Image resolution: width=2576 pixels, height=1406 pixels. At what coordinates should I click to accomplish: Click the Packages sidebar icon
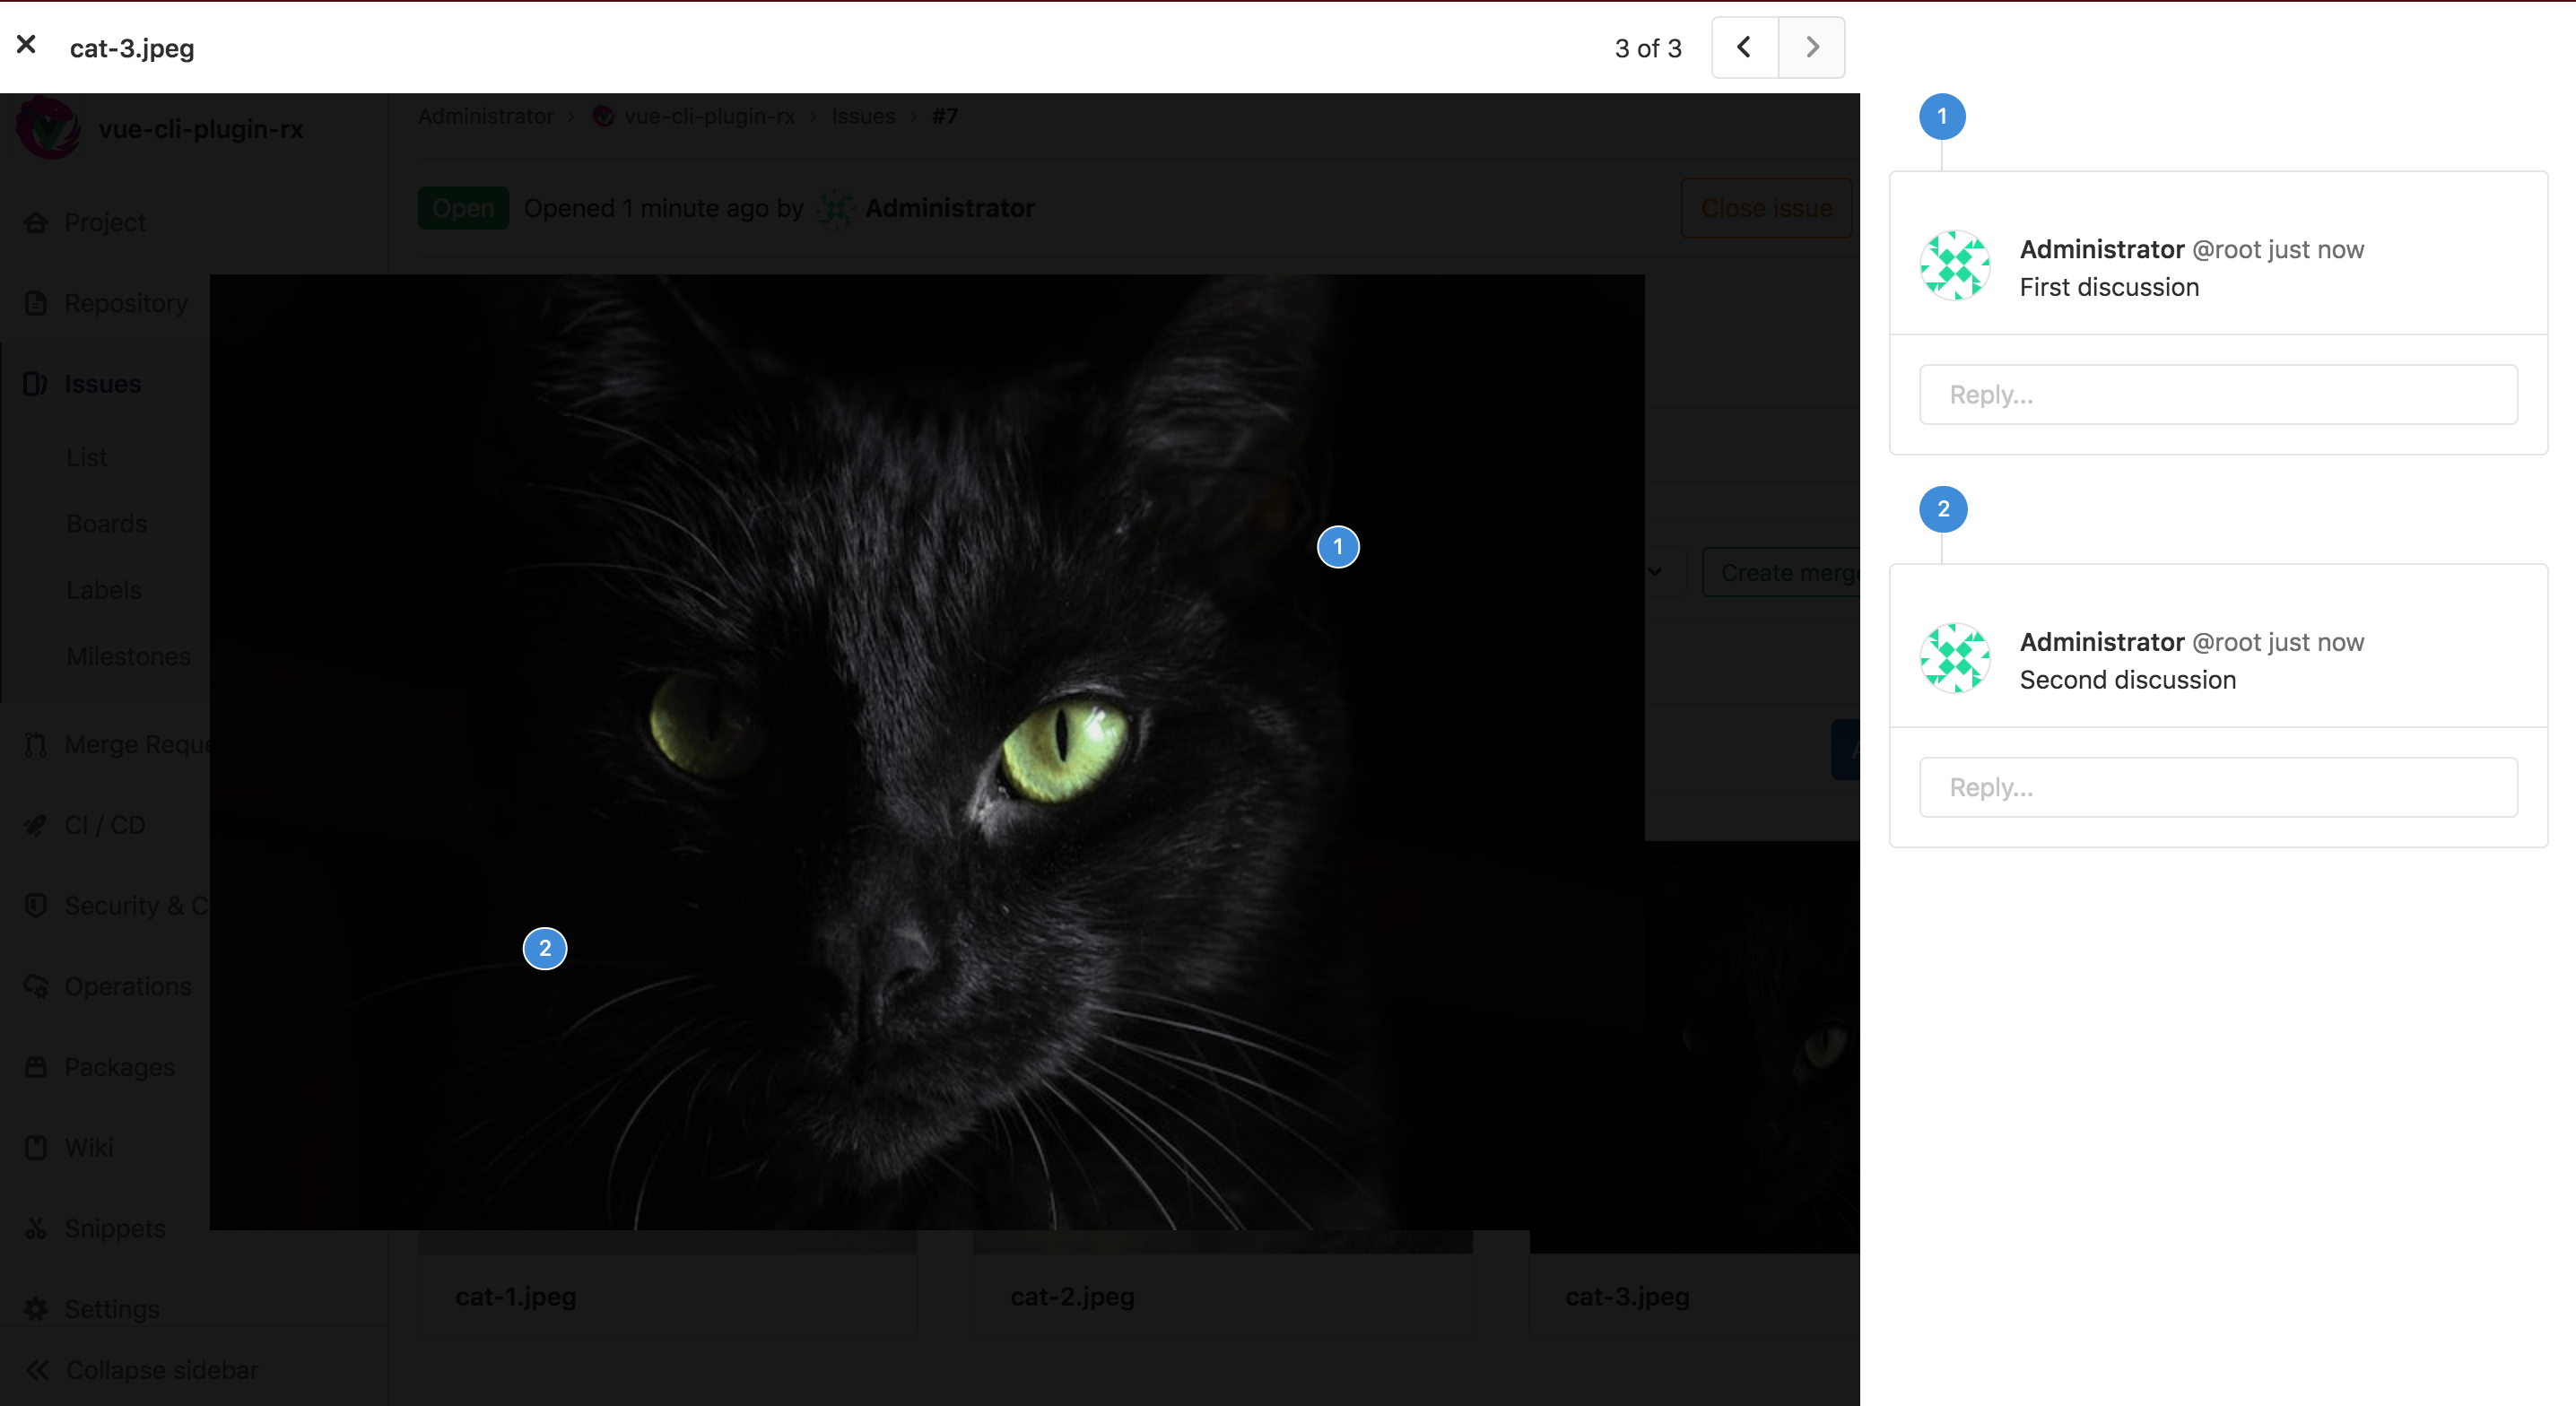click(x=35, y=1065)
